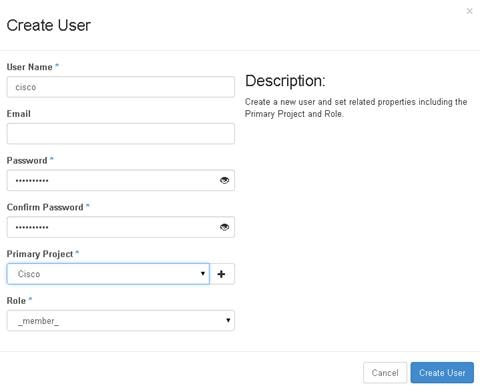Click the Primary Project label
This screenshot has height=388, width=480.
pyautogui.click(x=40, y=254)
